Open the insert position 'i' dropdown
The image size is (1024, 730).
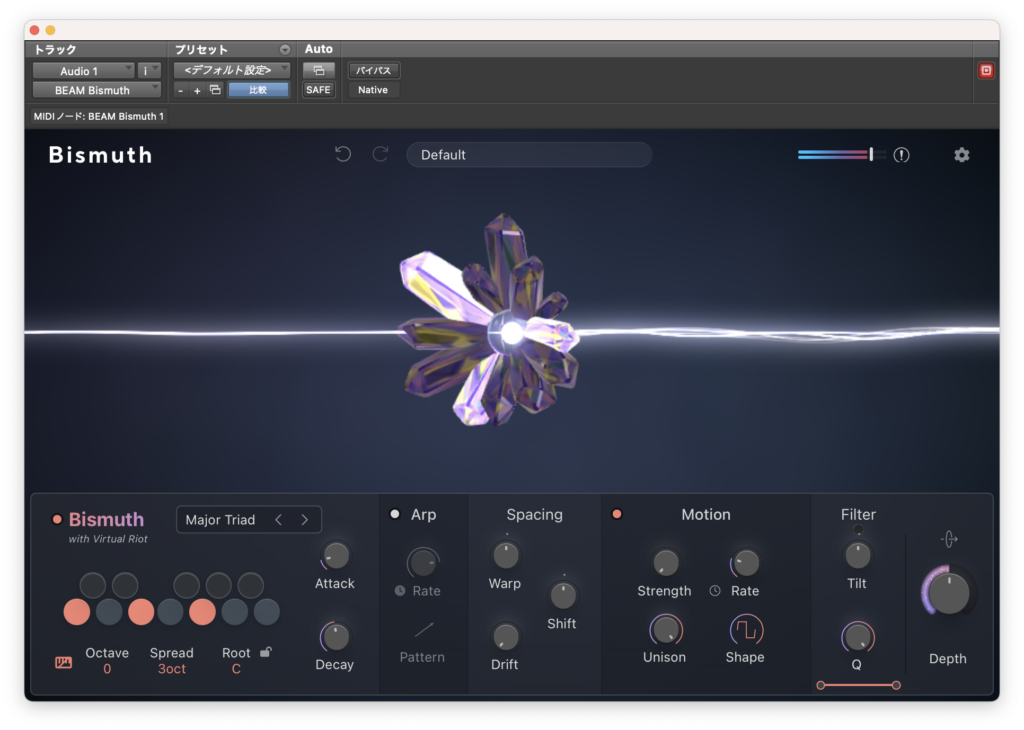[150, 71]
